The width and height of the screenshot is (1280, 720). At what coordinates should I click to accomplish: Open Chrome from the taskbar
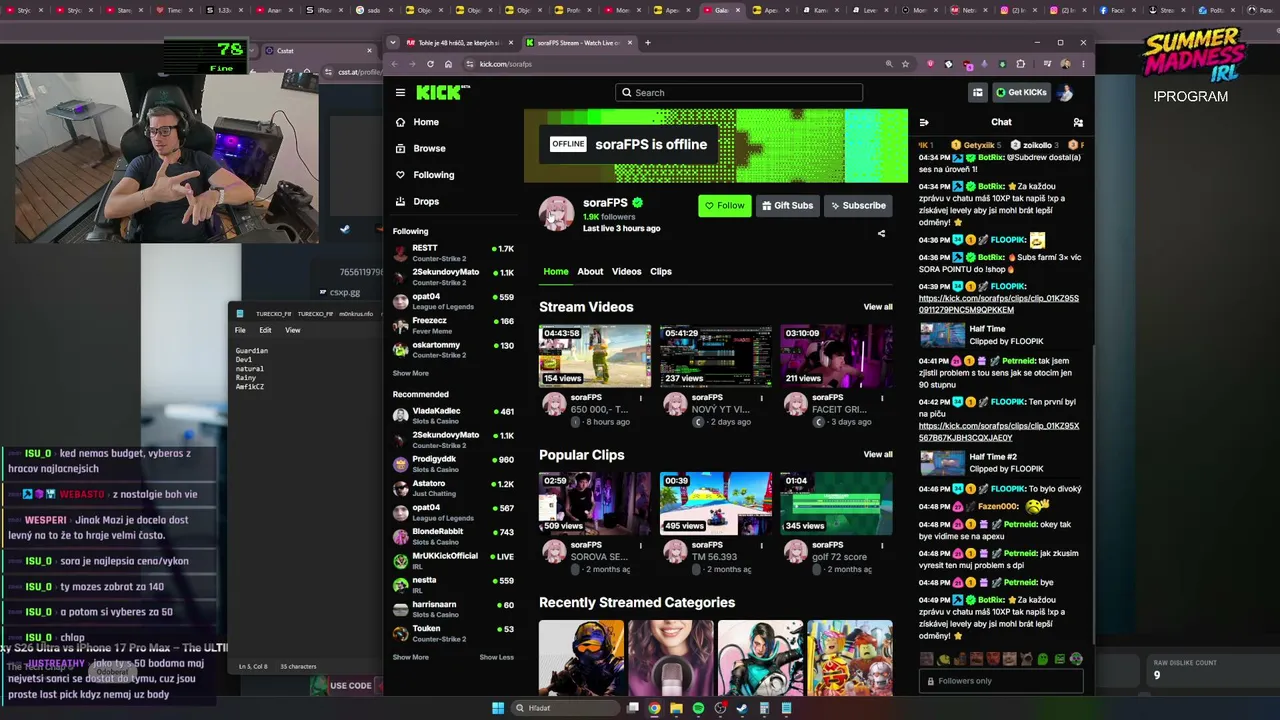coord(654,708)
